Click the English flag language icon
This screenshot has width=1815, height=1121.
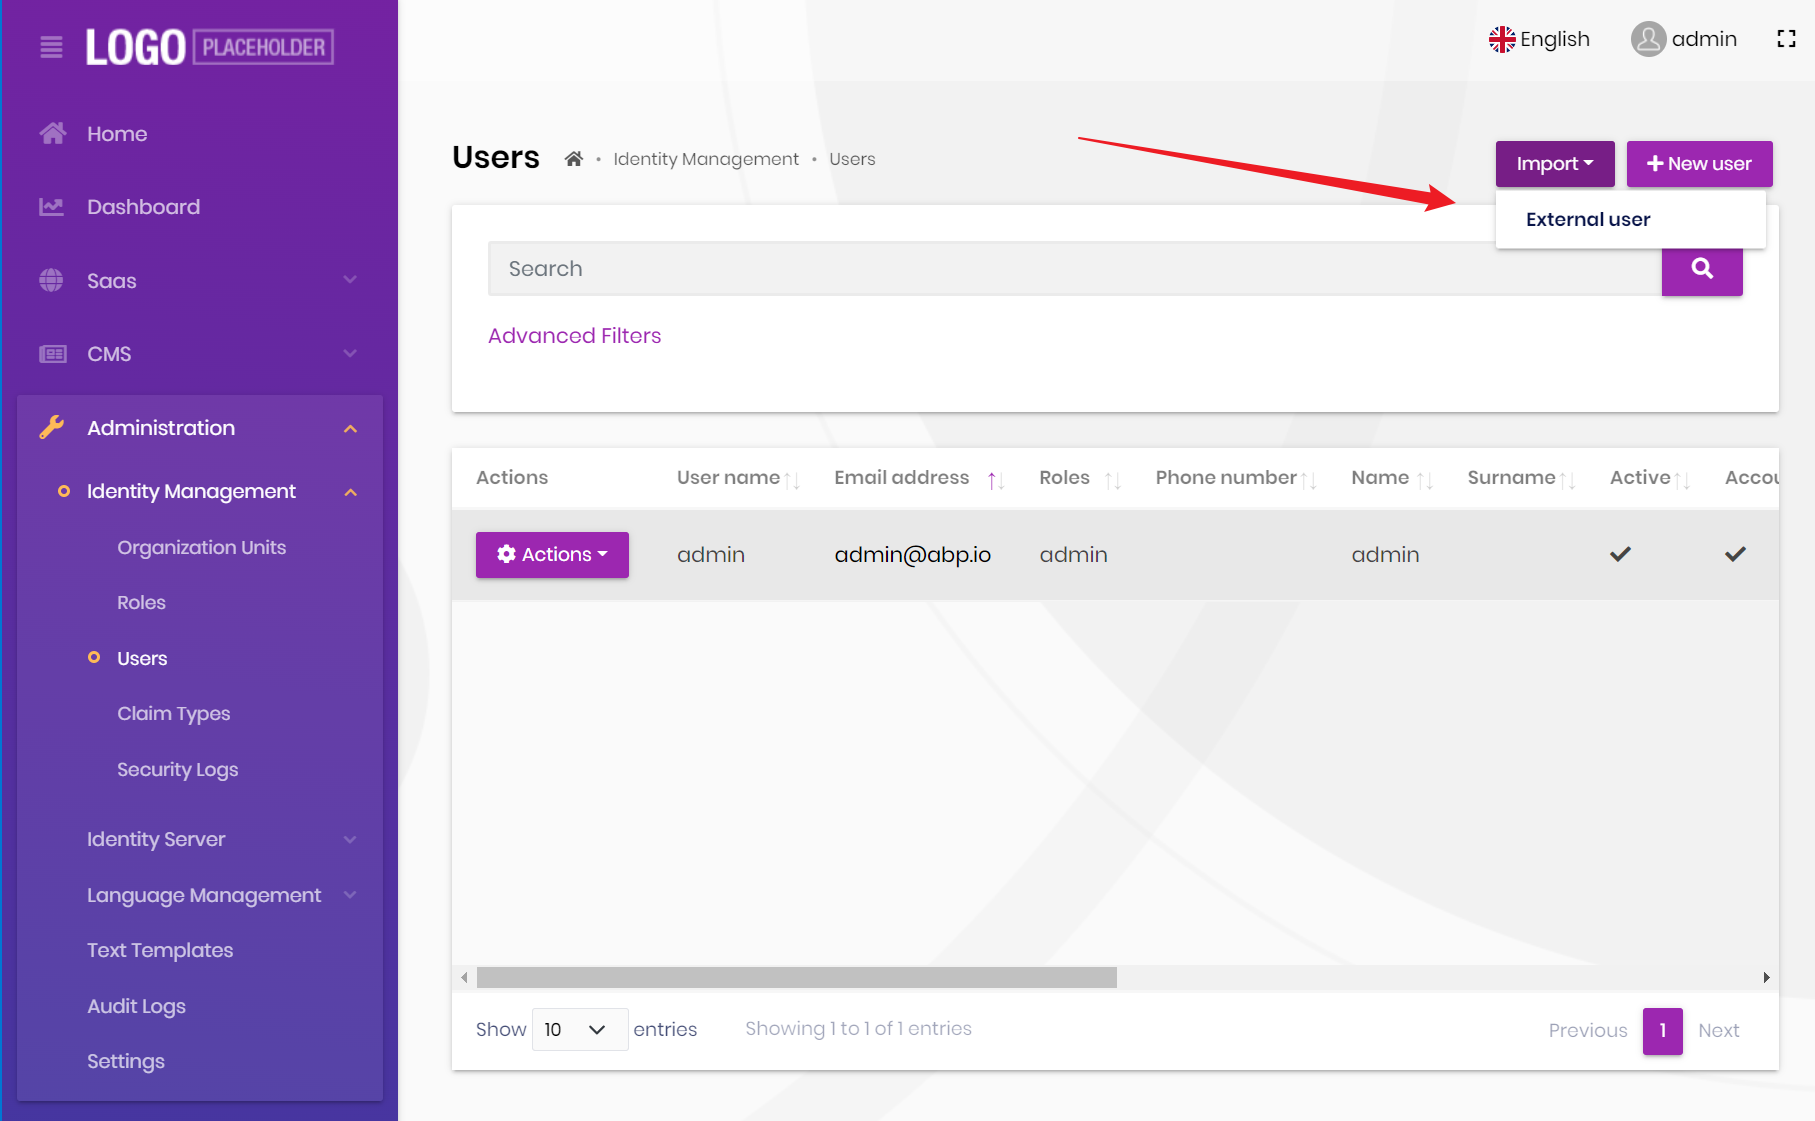[1502, 38]
